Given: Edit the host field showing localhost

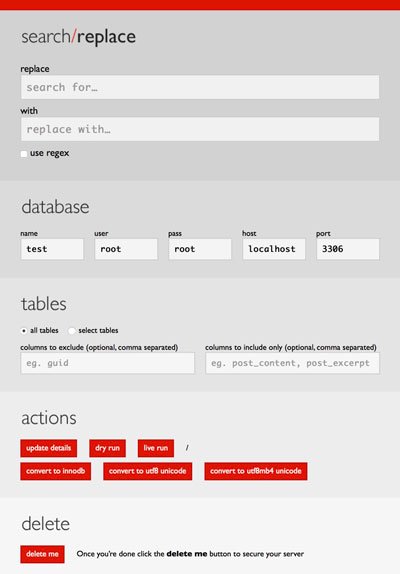Looking at the screenshot, I should coord(274,249).
